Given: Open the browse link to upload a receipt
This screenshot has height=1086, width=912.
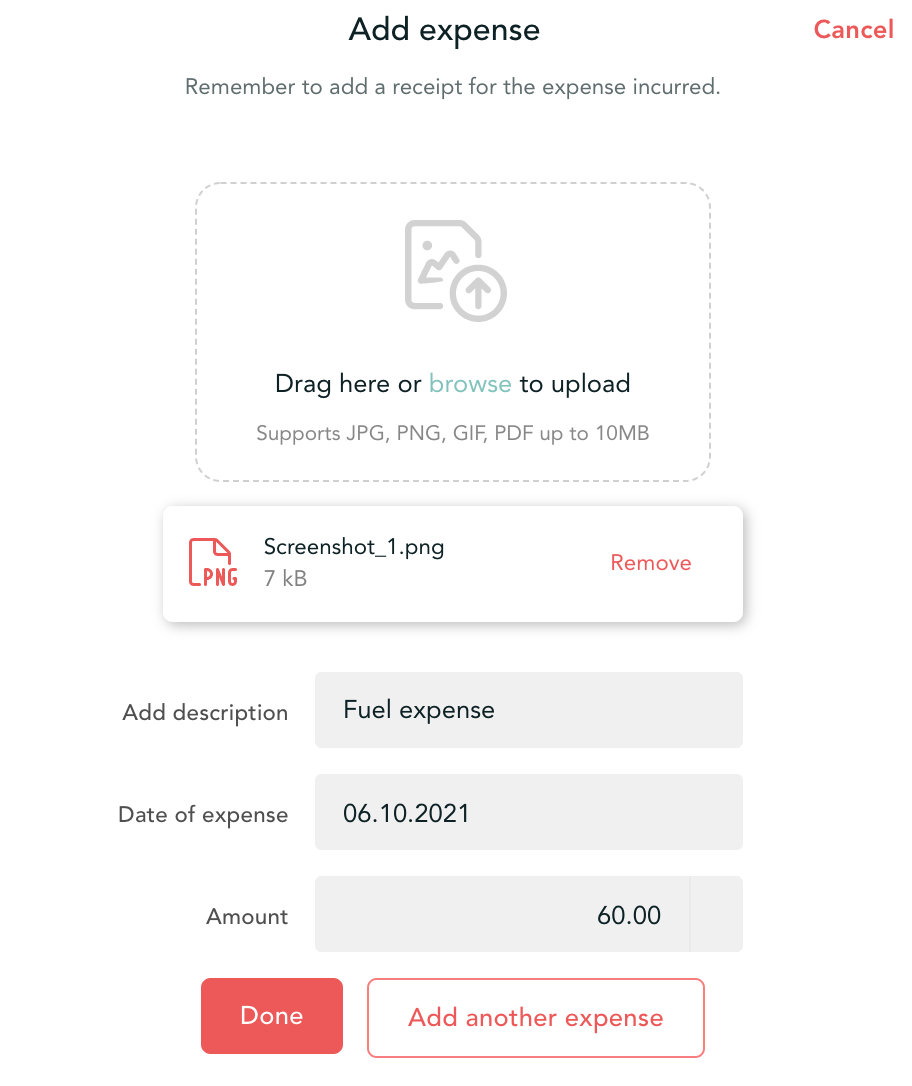Looking at the screenshot, I should (469, 383).
